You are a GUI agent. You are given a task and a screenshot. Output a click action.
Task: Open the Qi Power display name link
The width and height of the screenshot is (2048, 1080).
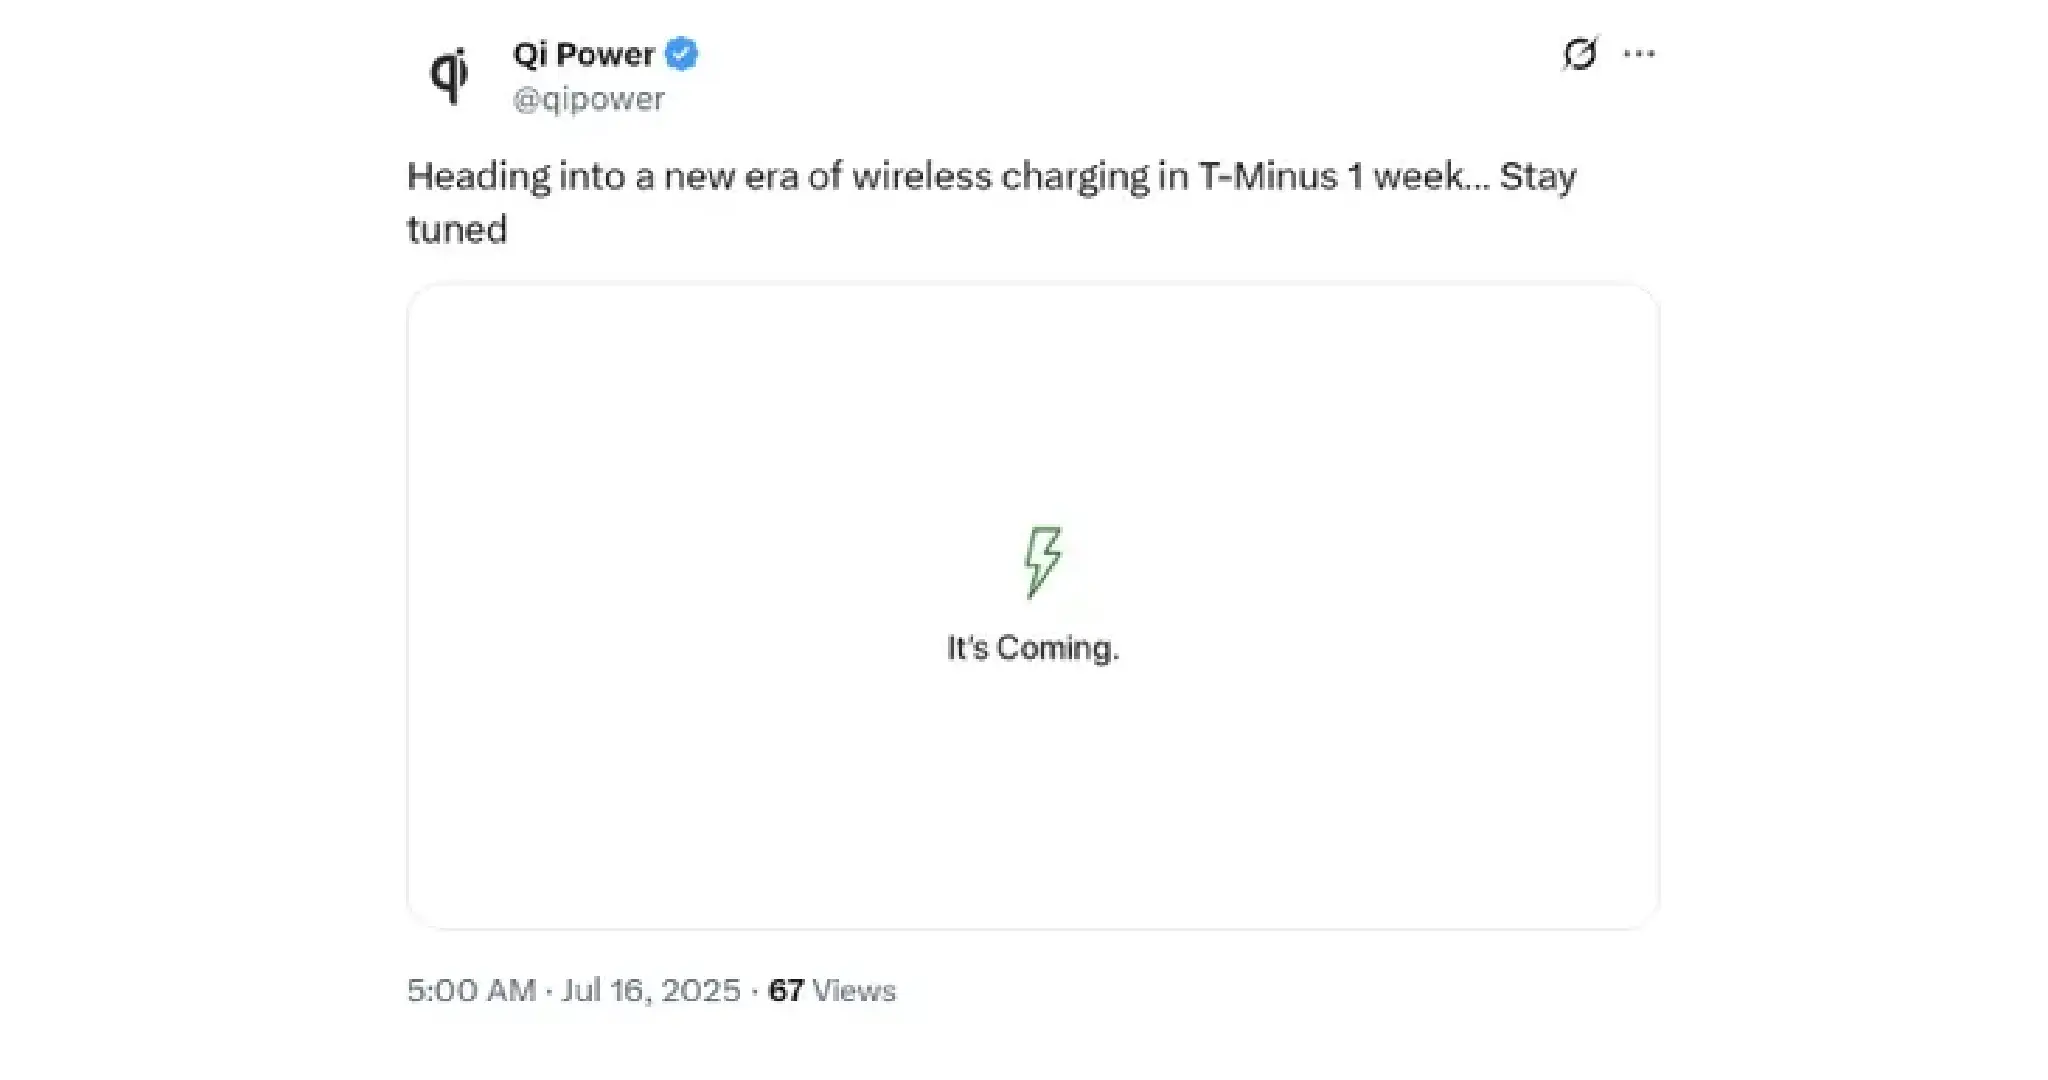tap(583, 54)
